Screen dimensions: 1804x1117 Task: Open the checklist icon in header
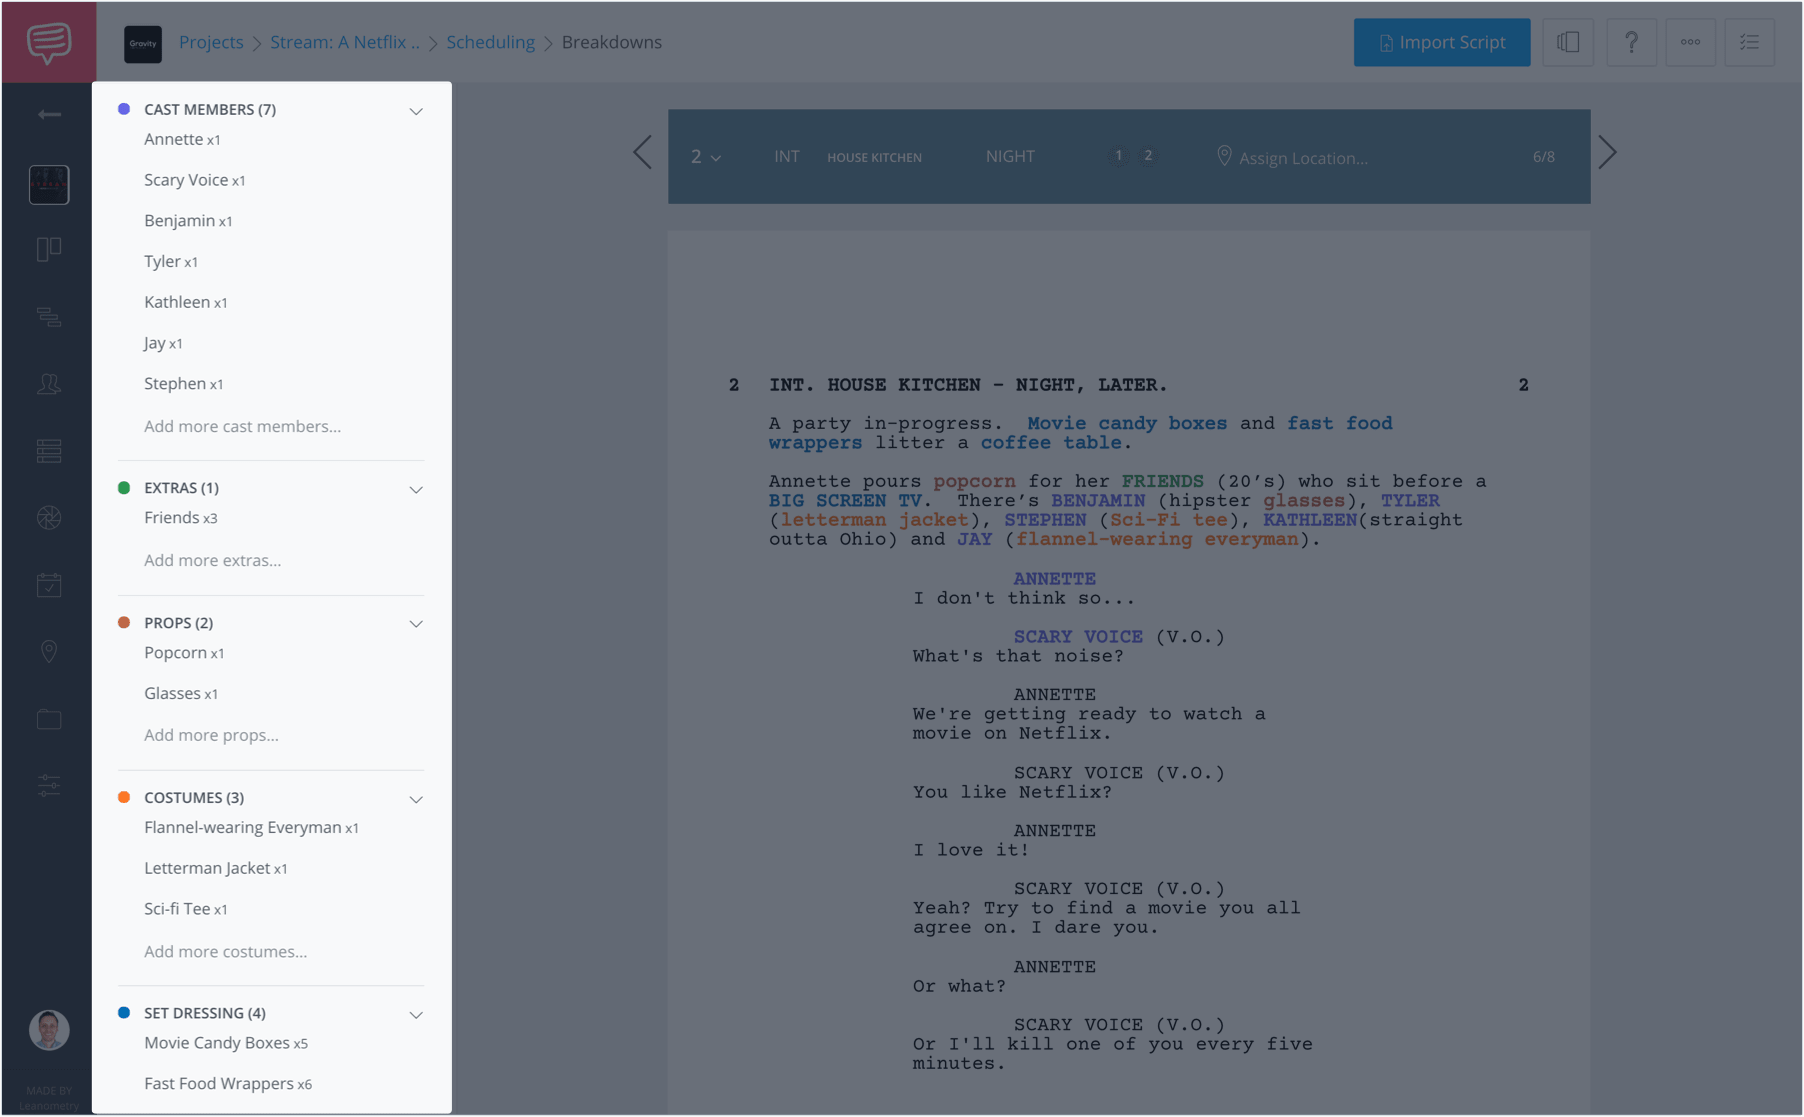1749,42
